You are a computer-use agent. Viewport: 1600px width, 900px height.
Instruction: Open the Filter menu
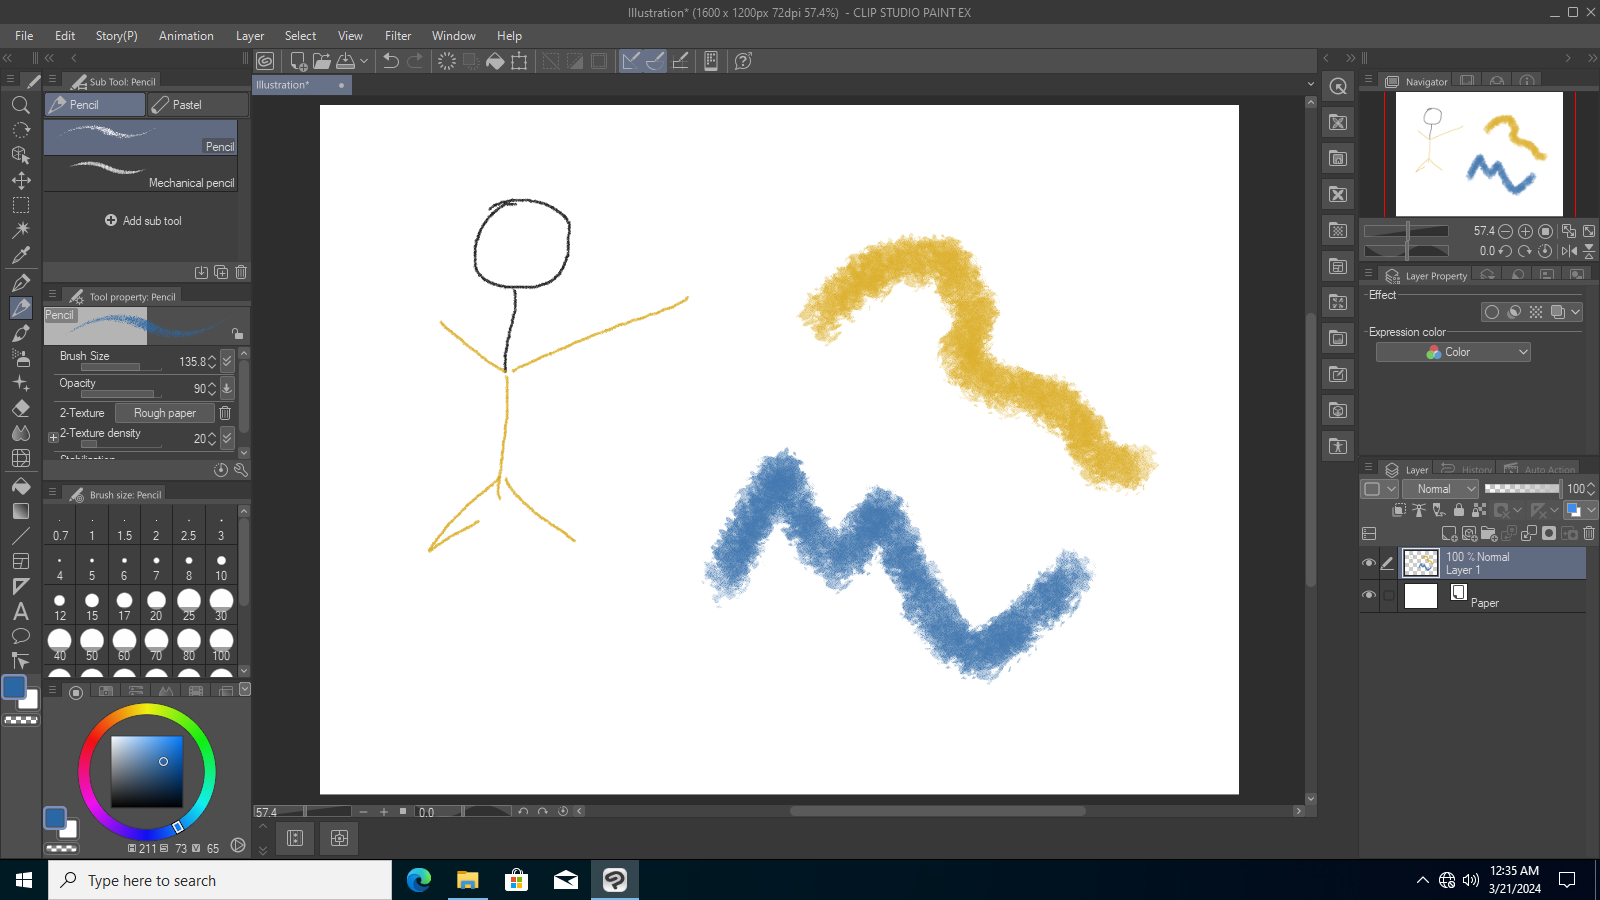(398, 36)
